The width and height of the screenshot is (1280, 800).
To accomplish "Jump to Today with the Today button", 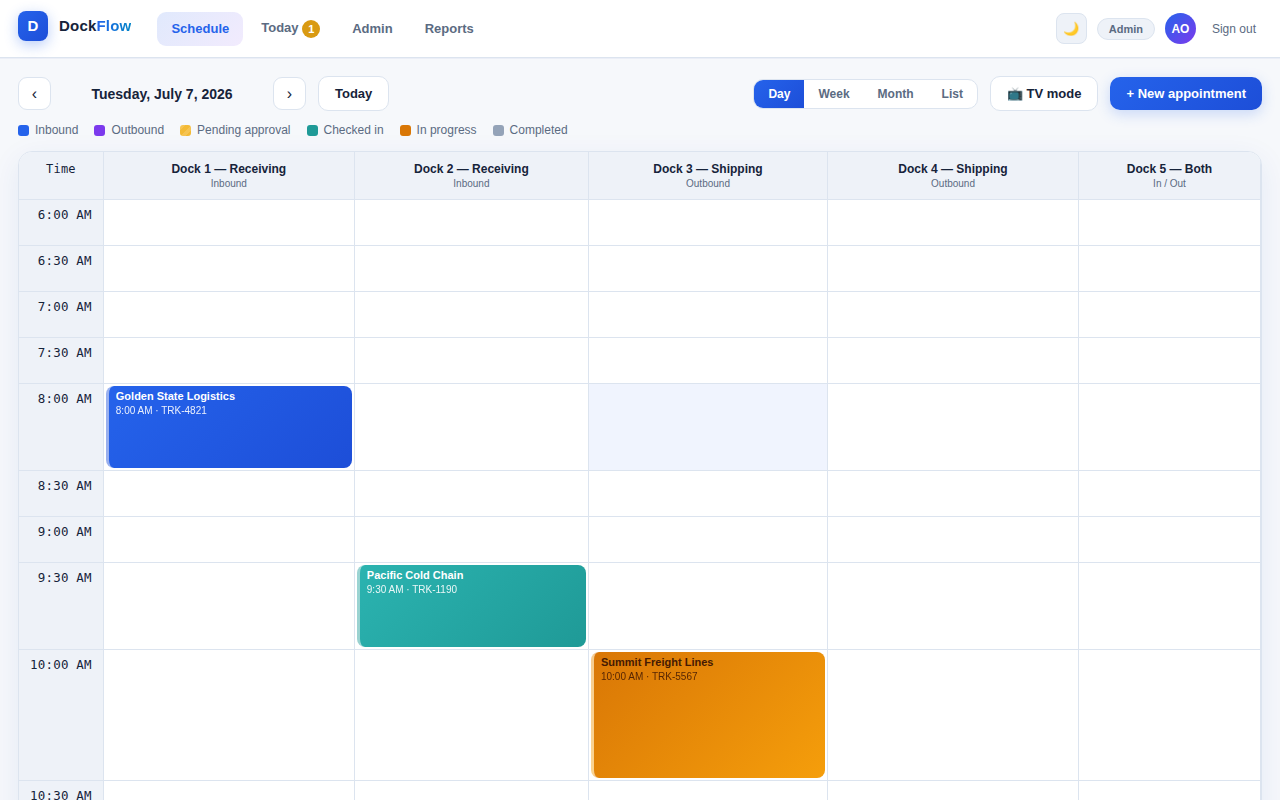I will coord(353,94).
